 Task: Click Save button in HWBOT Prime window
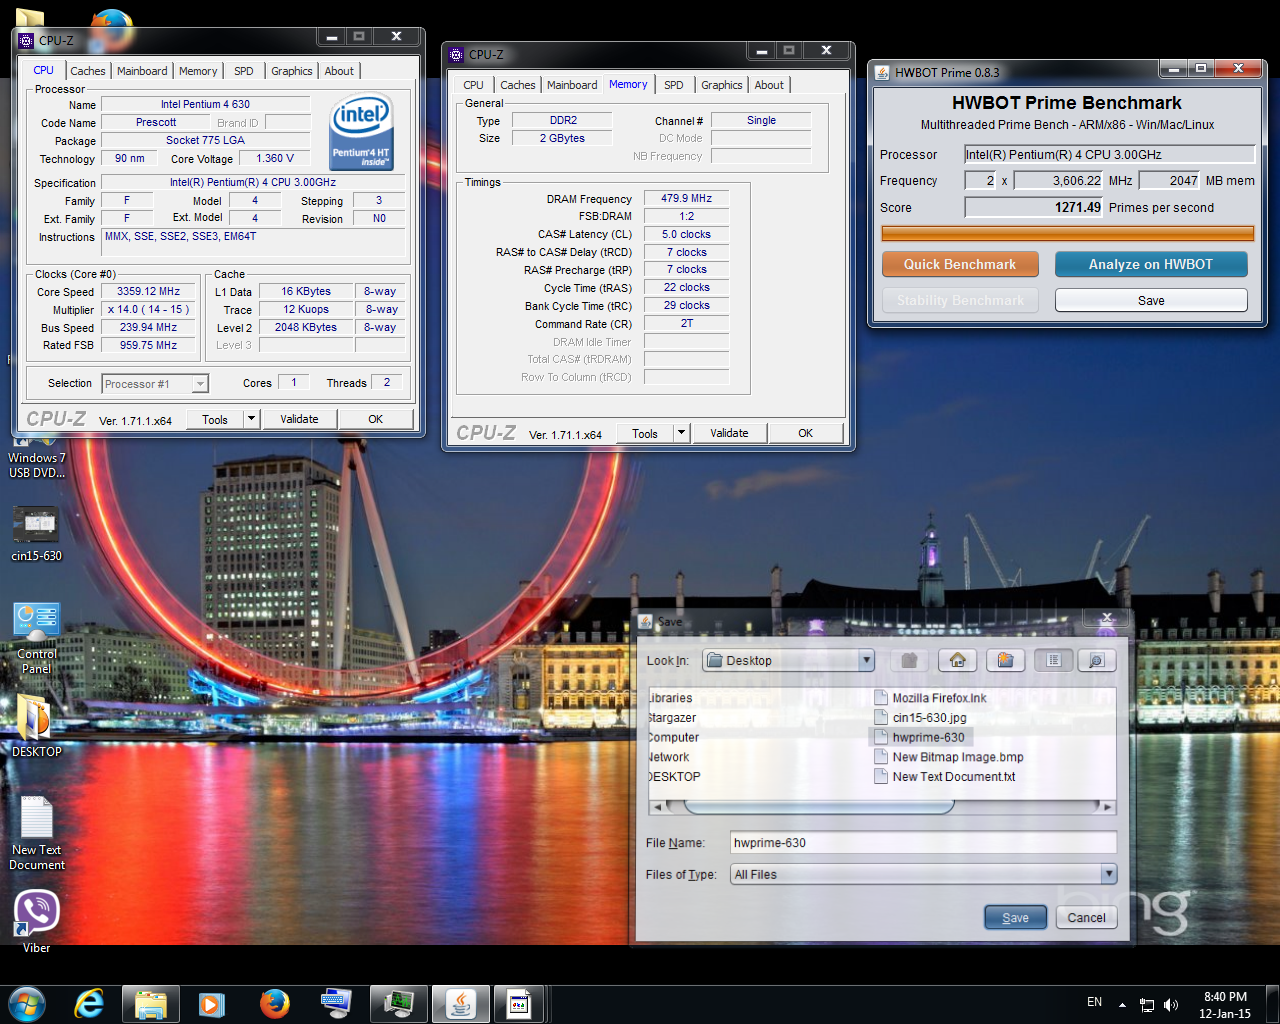point(1151,300)
